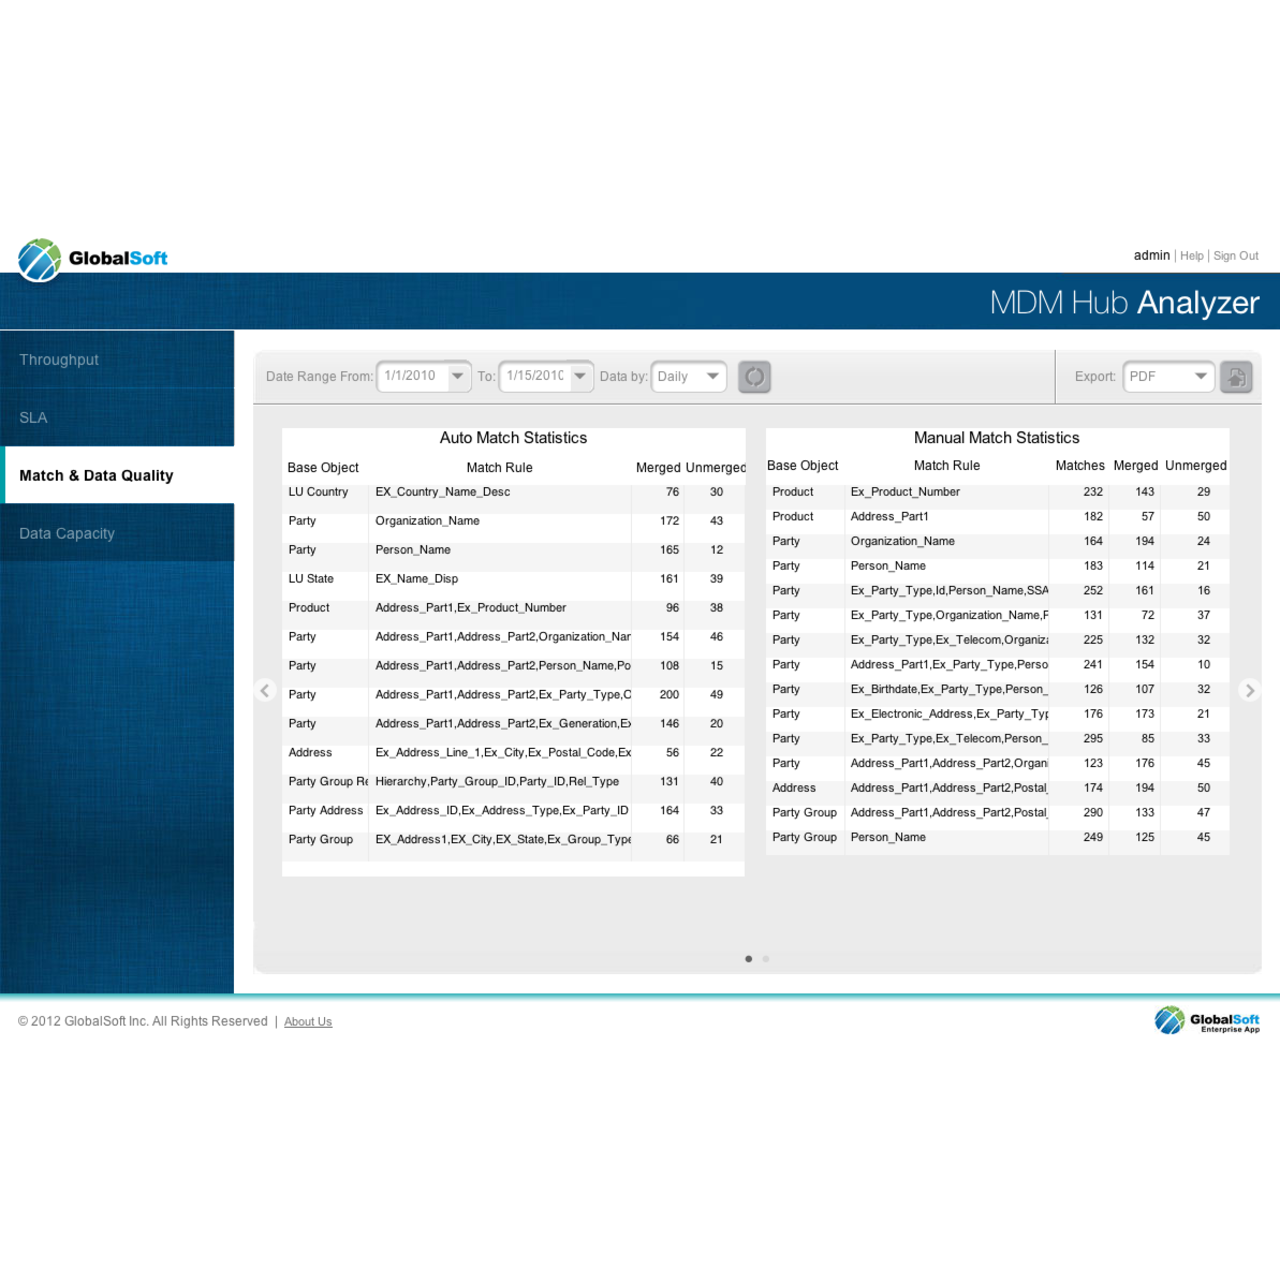Screen dimensions: 1280x1280
Task: Click the GlobalSoft globe logo in header
Action: pos(40,259)
